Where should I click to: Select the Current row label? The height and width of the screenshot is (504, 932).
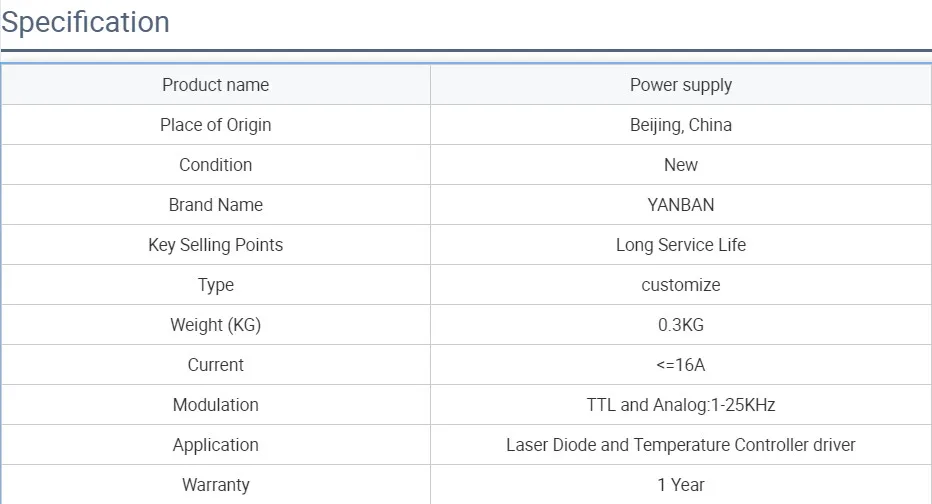click(x=216, y=364)
